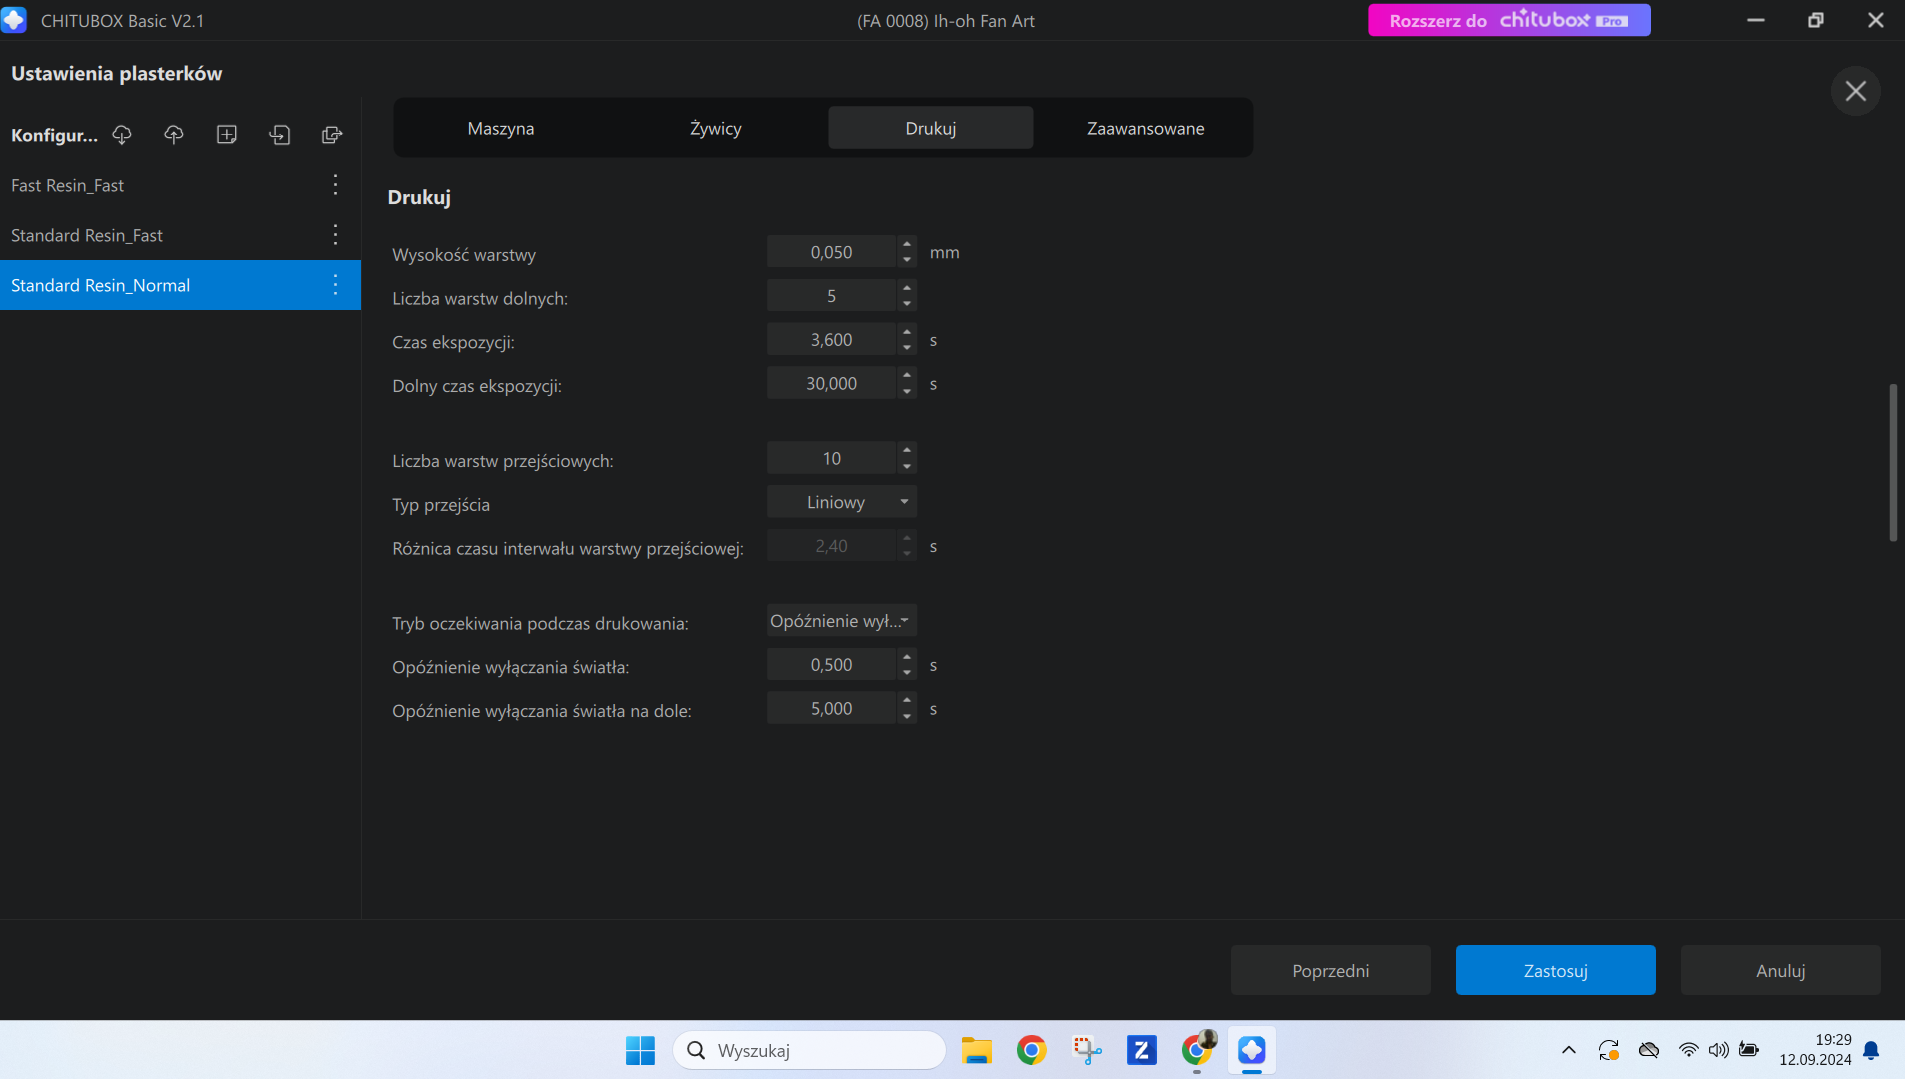Click Czas ekspozycji 3,600 field
This screenshot has height=1079, width=1905.
click(831, 340)
